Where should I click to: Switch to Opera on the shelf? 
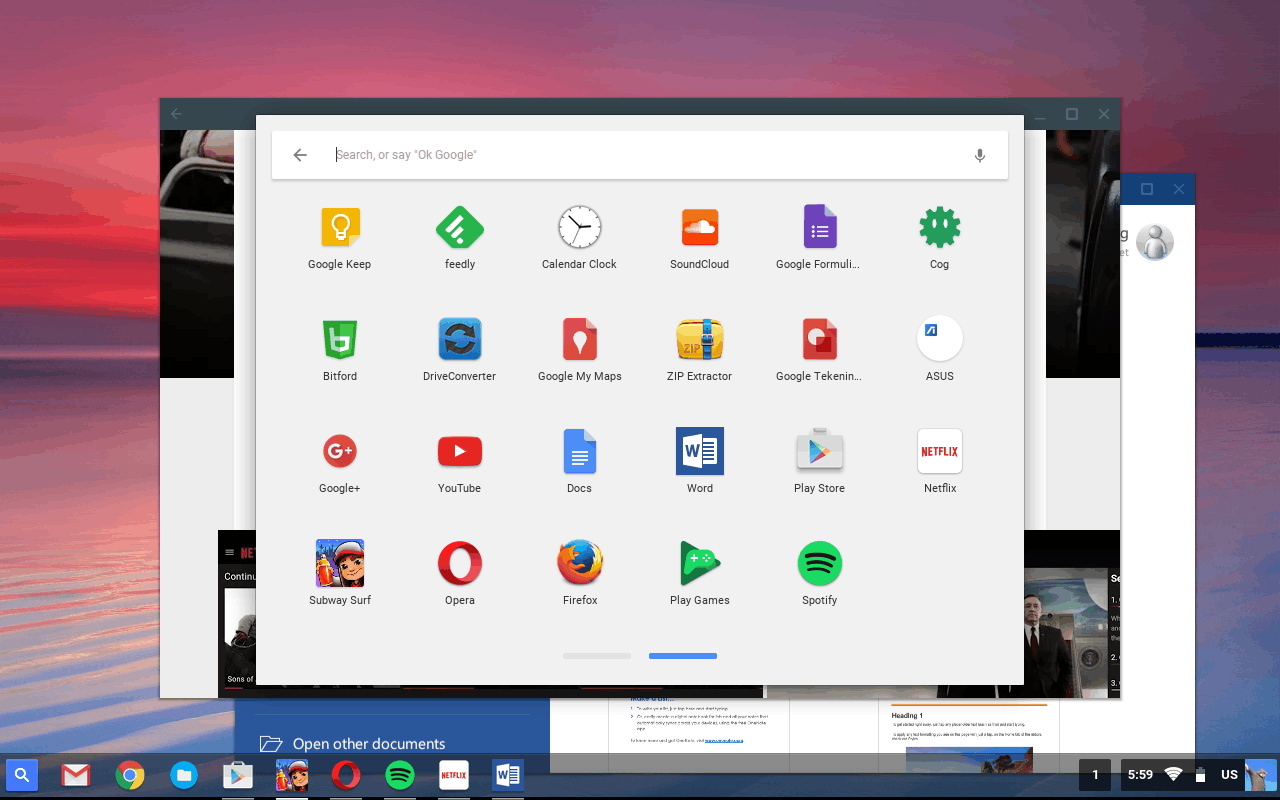coord(346,775)
